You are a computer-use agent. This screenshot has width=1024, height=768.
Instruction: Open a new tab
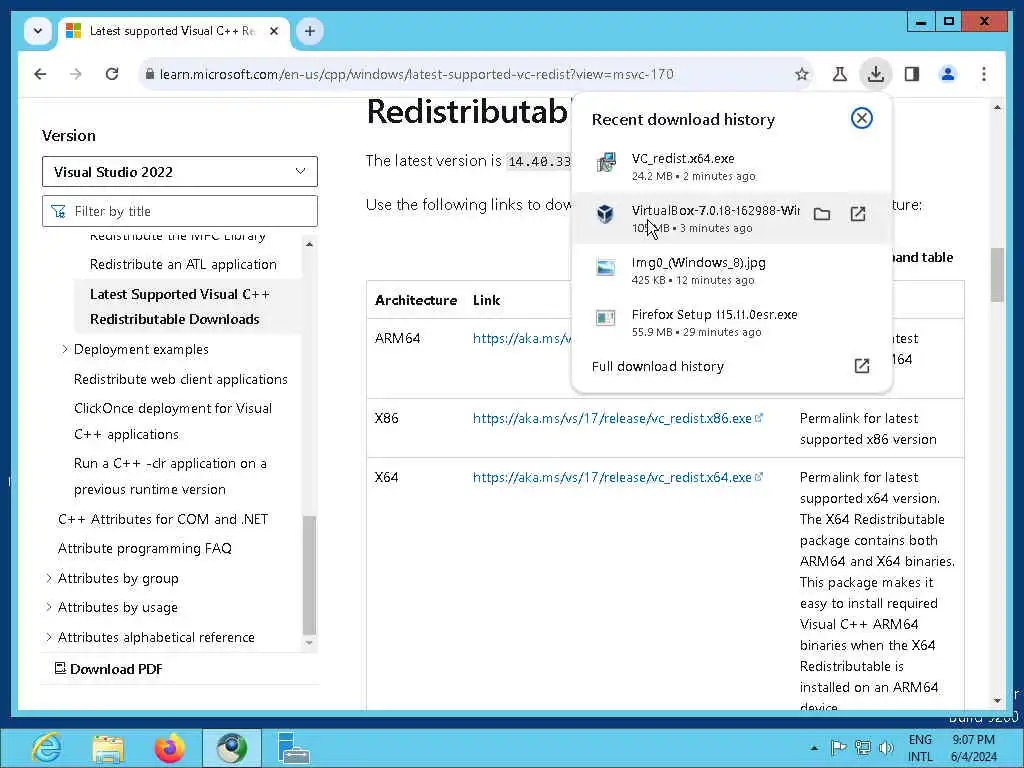click(x=310, y=31)
